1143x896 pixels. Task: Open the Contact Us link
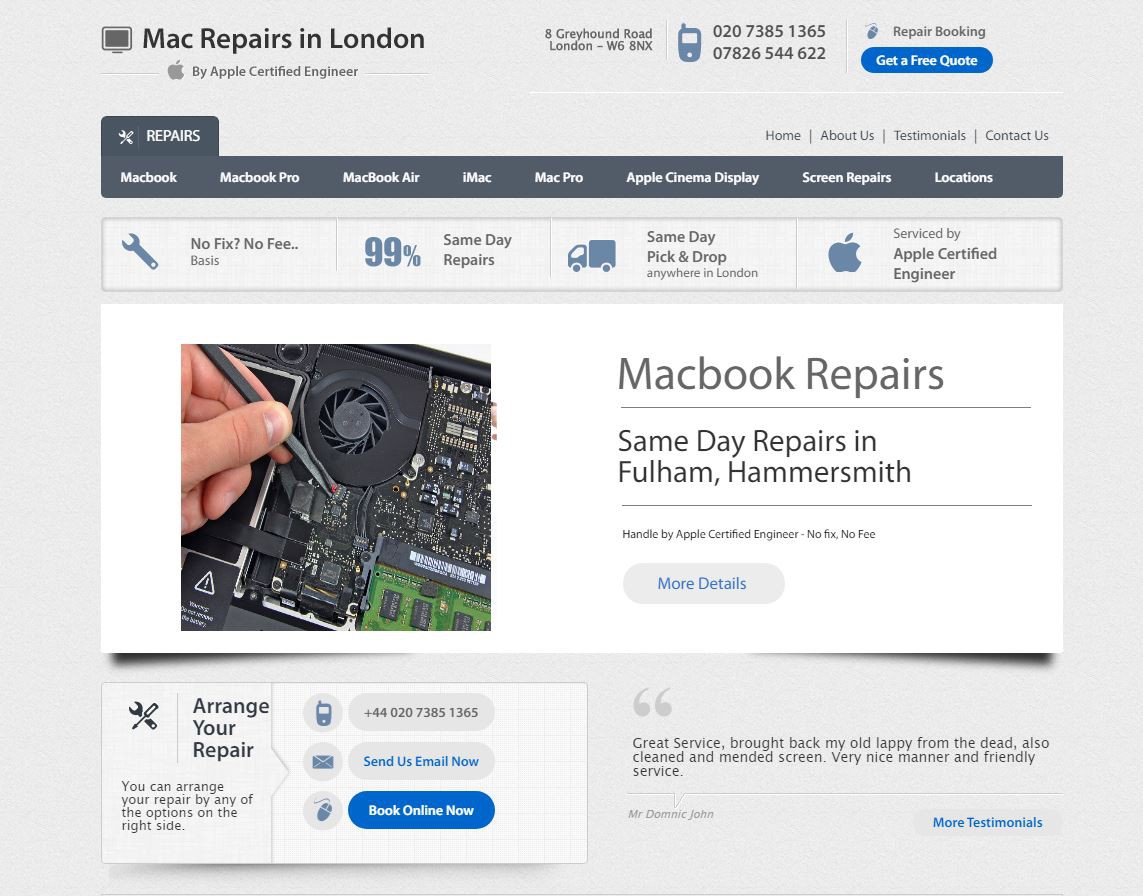tap(1017, 136)
